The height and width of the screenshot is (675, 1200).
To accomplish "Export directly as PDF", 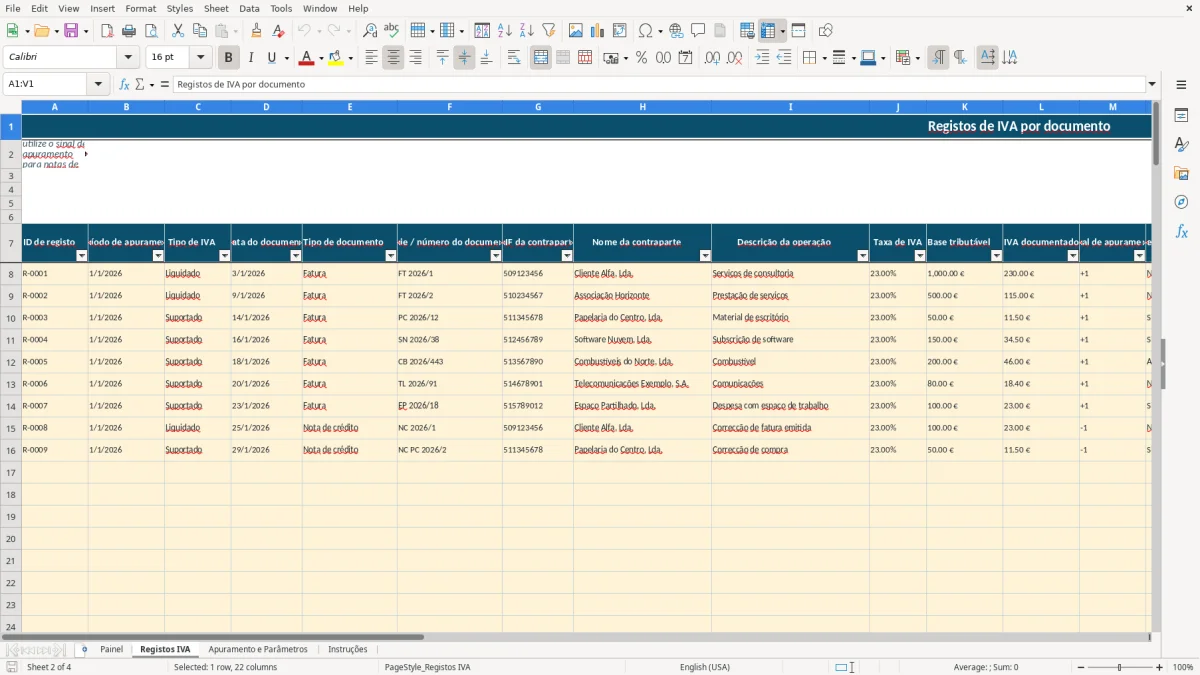I will pos(107,31).
